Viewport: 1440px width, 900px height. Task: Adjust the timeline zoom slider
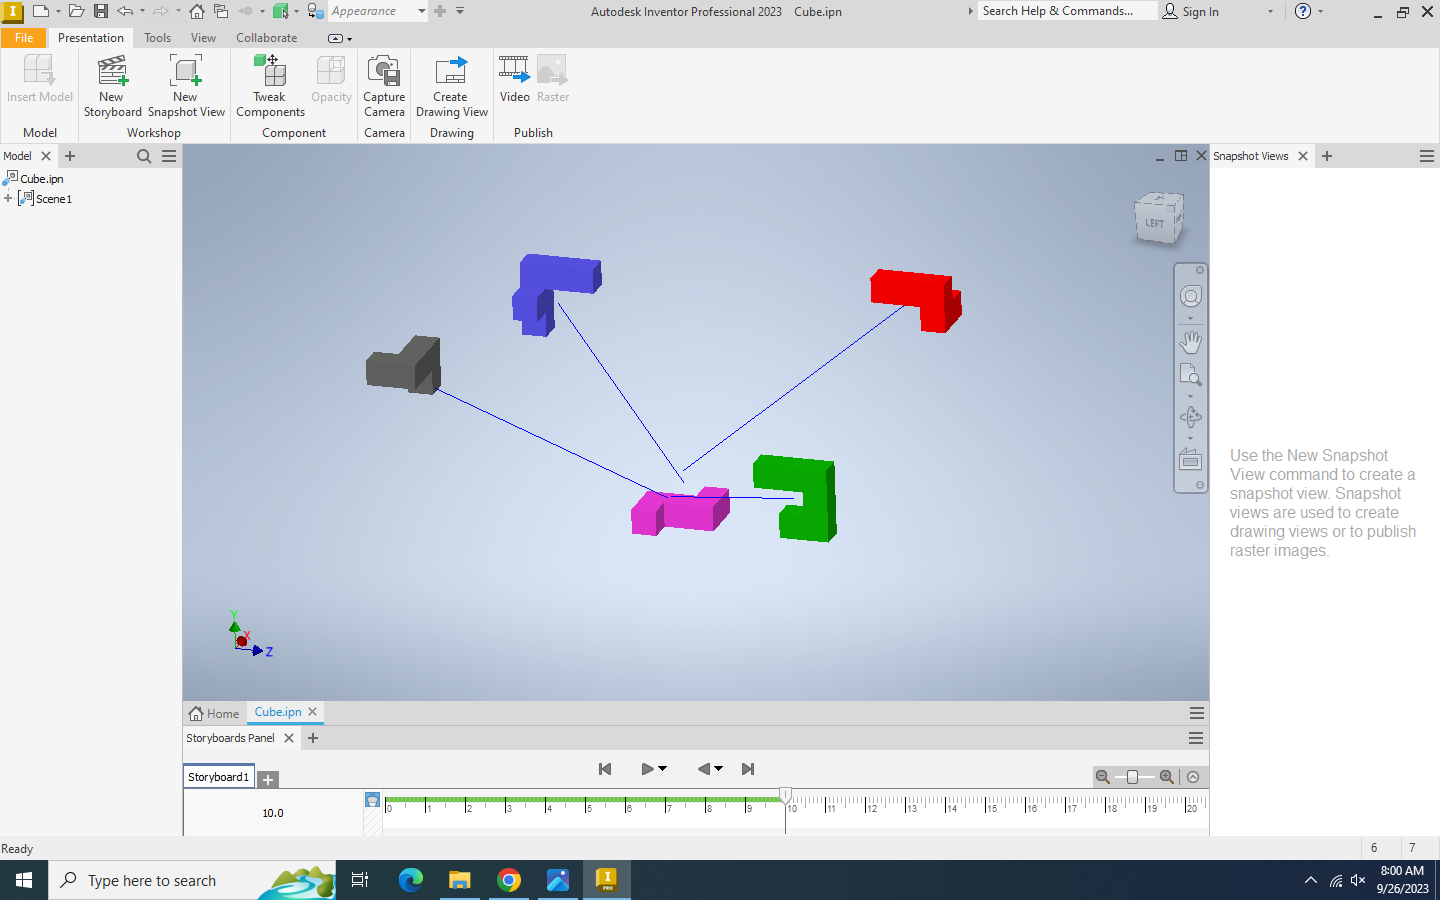point(1132,777)
